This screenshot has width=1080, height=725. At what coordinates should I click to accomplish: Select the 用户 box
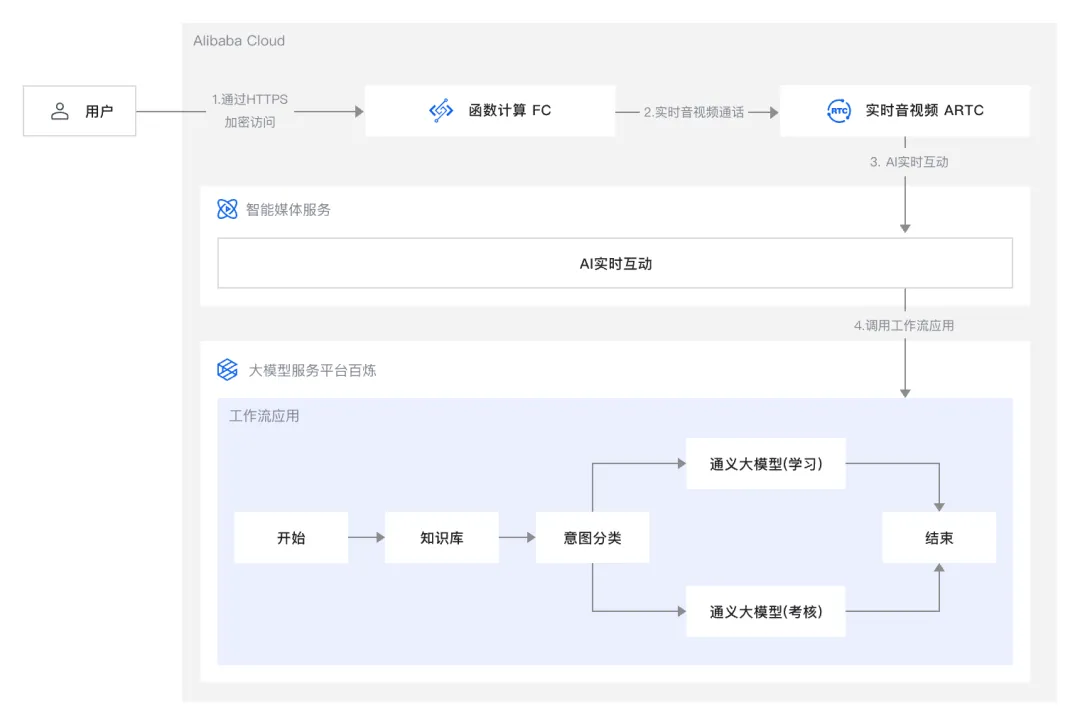(79, 111)
